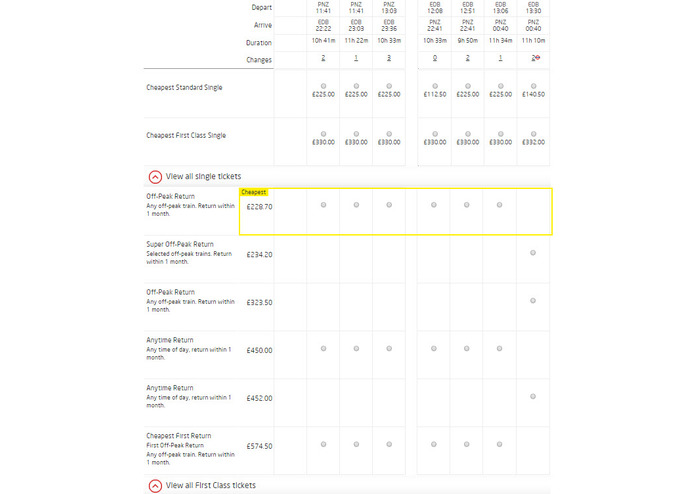695x494 pixels.
Task: Select £330.00 First Class Single for 13:03 departure
Action: (x=389, y=134)
